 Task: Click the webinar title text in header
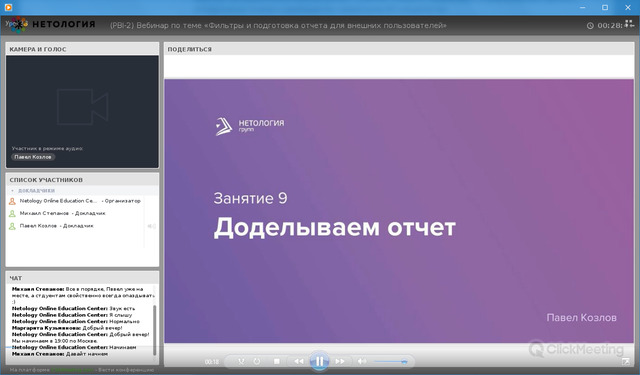coord(278,25)
